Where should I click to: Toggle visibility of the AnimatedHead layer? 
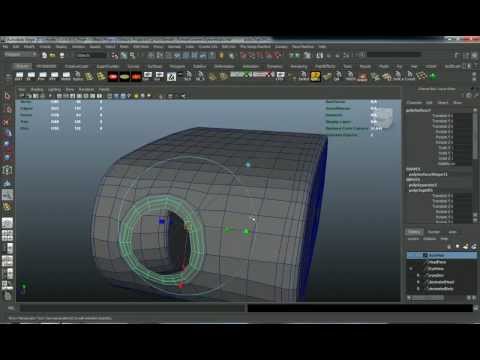click(x=418, y=282)
